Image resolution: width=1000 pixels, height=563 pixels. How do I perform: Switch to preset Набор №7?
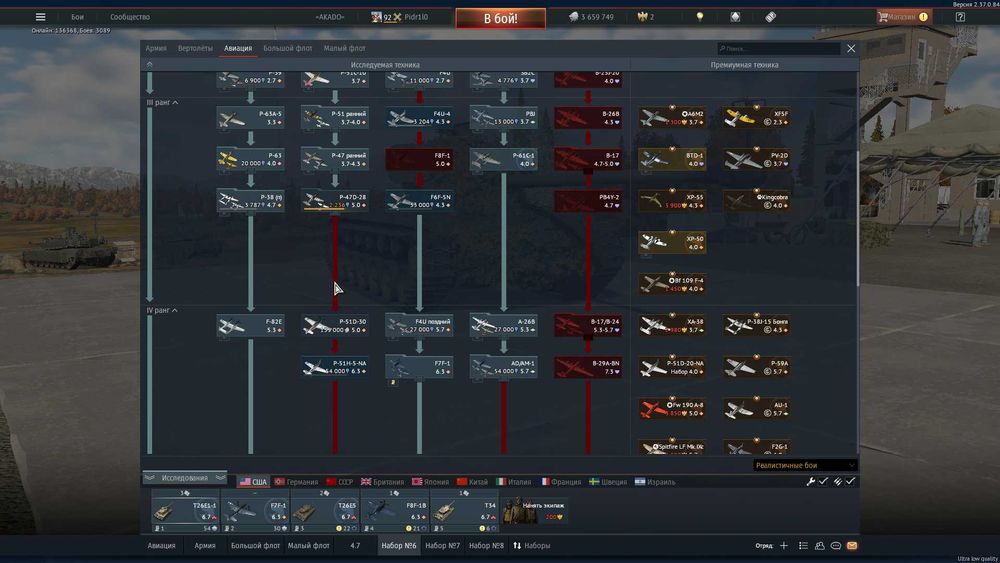[442, 546]
